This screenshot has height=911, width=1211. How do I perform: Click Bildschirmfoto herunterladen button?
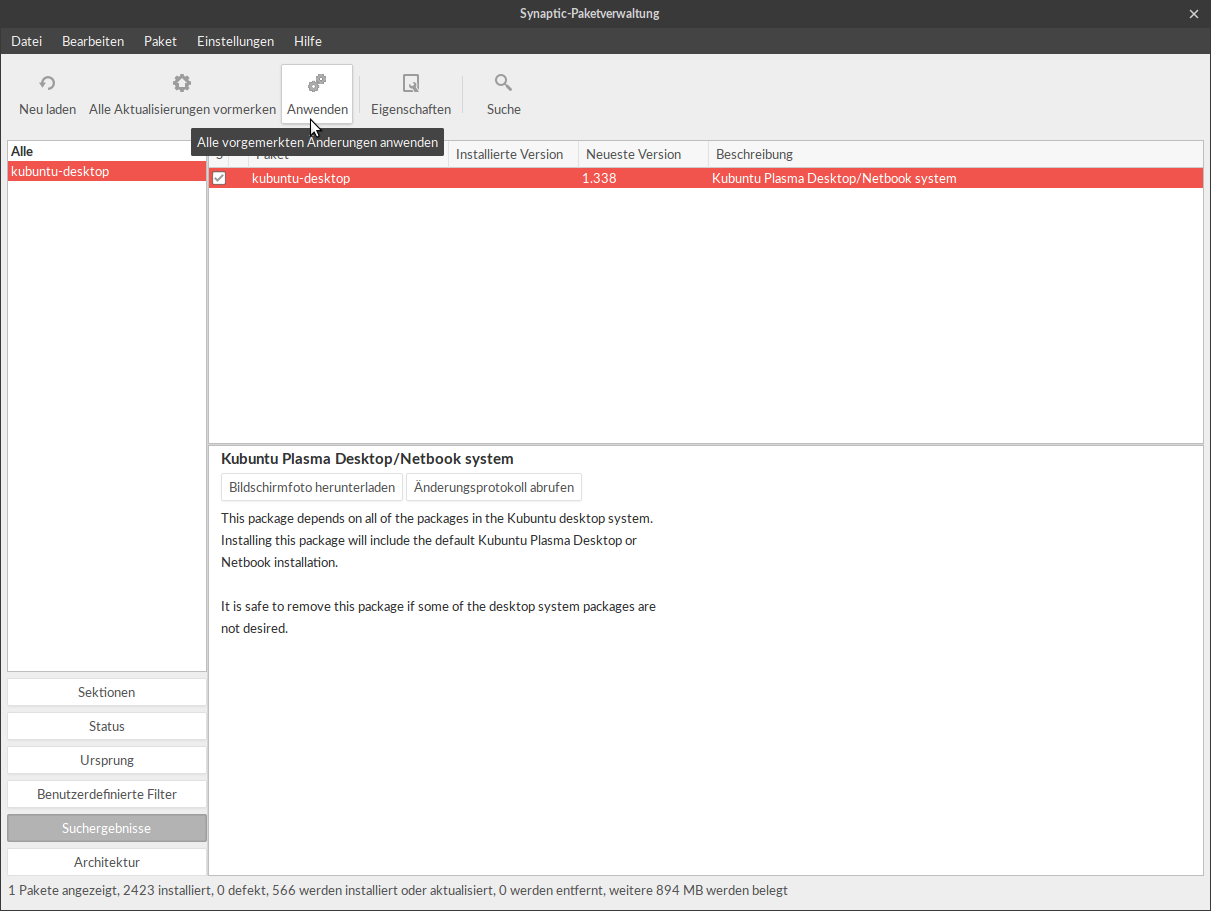click(312, 487)
